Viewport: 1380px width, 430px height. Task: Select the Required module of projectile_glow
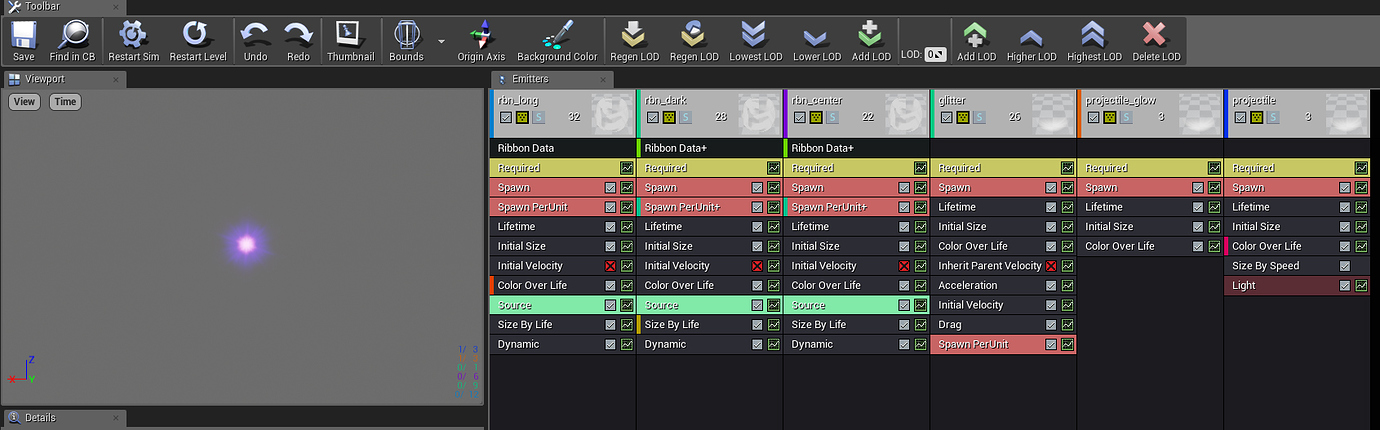click(1140, 168)
